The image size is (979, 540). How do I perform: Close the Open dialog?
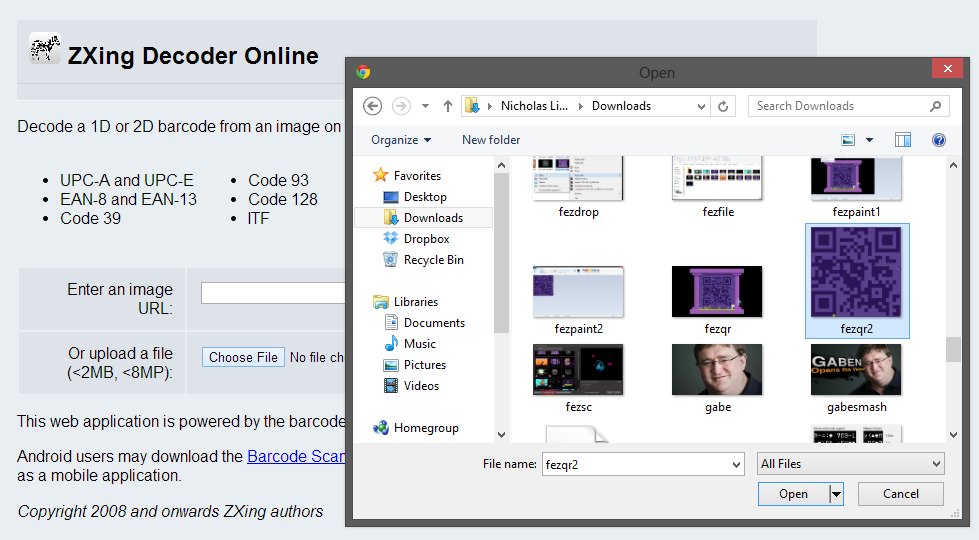(948, 68)
